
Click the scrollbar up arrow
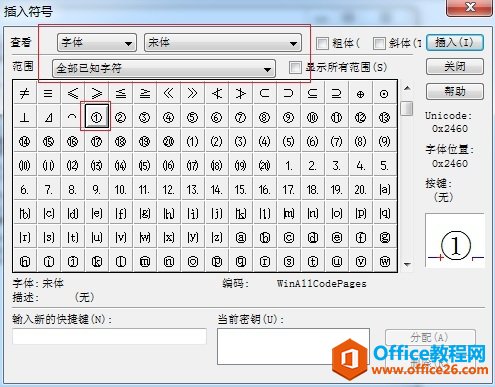coord(407,88)
